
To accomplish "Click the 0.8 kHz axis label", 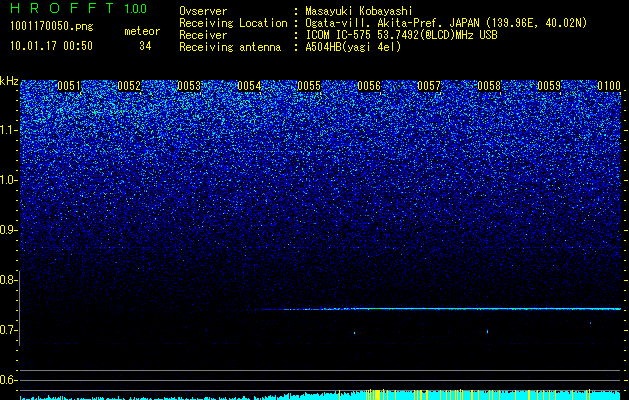I will pos(9,280).
